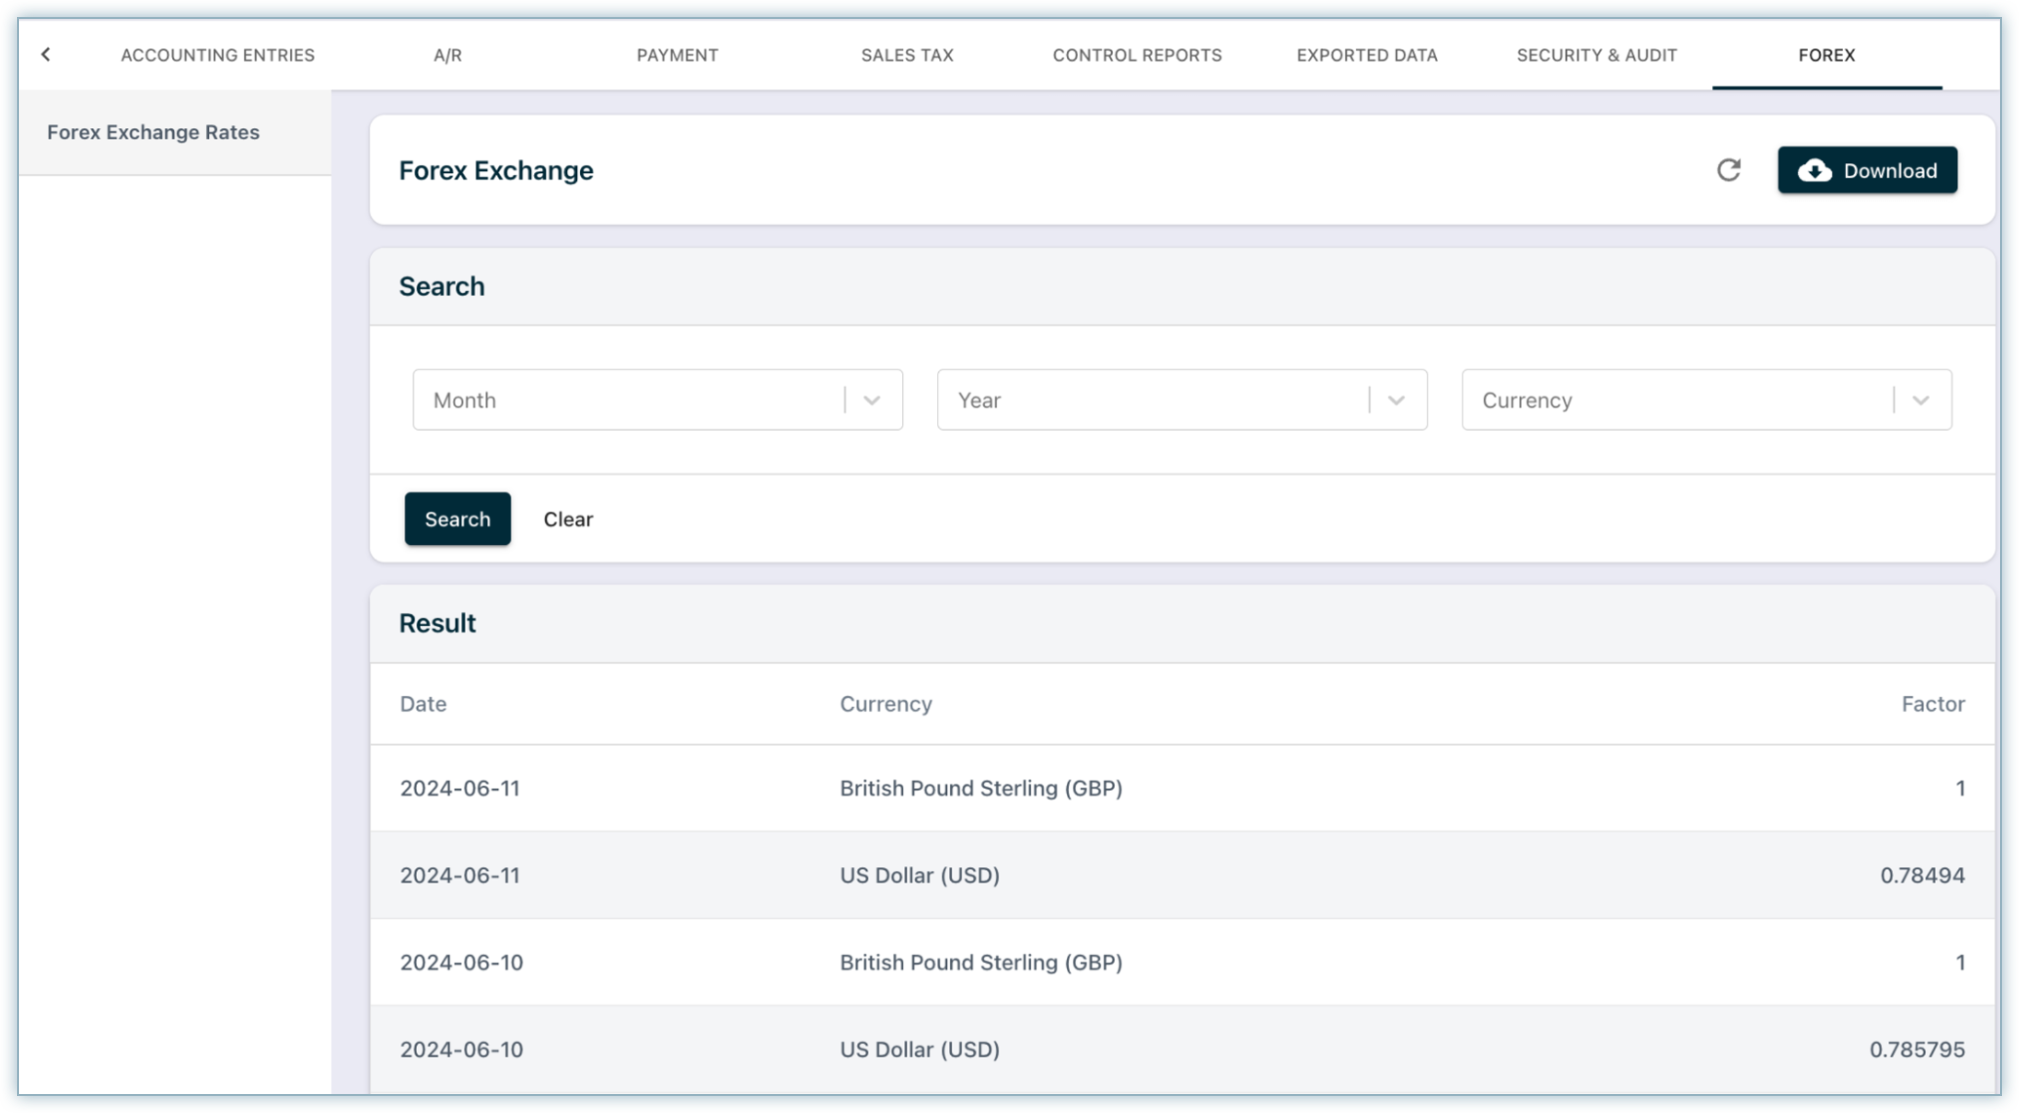The height and width of the screenshot is (1113, 2019).
Task: Select the 2024-06-11 US Dollar row
Action: 1180,875
